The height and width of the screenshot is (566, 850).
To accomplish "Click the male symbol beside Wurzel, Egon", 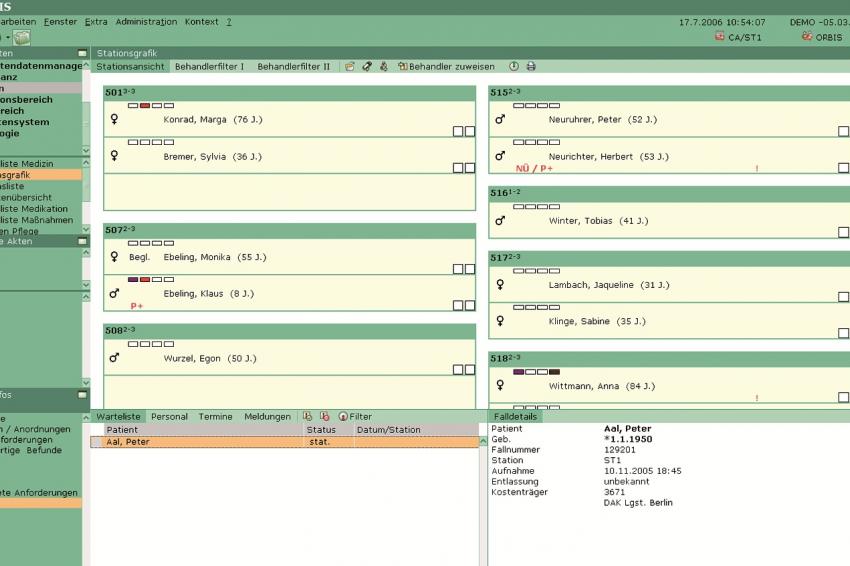I will tap(114, 358).
